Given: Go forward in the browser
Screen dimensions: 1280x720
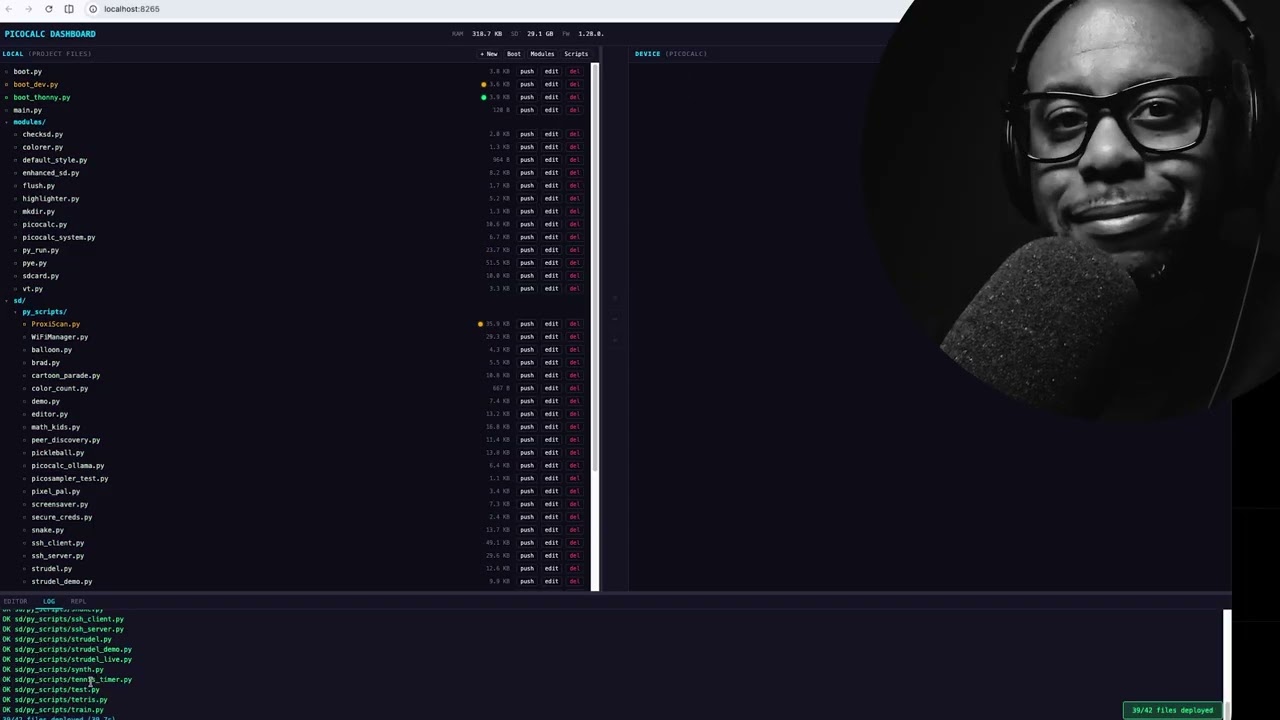Looking at the screenshot, I should tap(28, 9).
